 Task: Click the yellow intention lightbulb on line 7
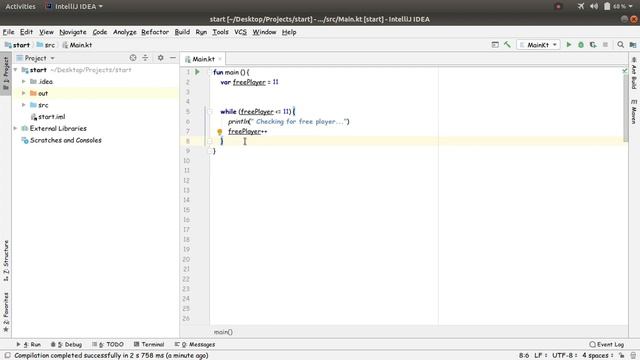tap(220, 131)
